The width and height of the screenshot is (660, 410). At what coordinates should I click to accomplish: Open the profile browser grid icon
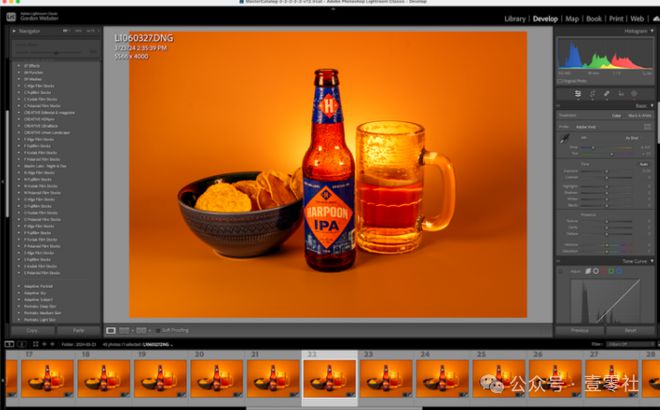click(x=647, y=127)
